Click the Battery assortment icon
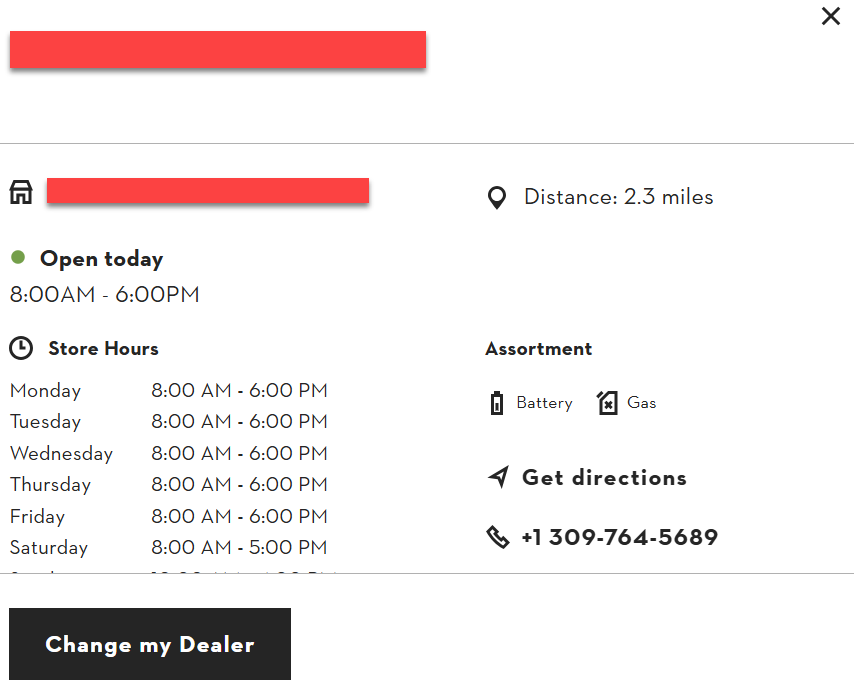Image resolution: width=854 pixels, height=680 pixels. (x=497, y=403)
